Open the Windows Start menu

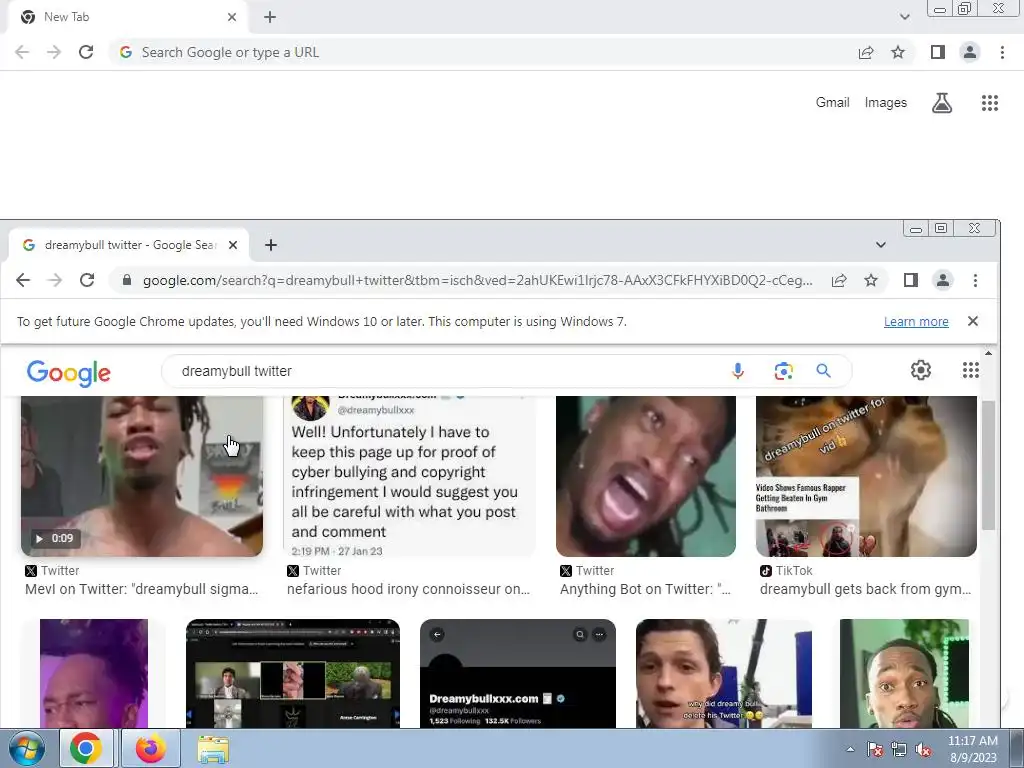[27, 748]
